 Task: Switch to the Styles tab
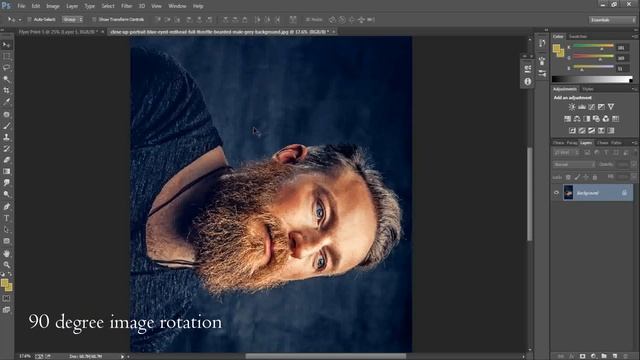[588, 89]
